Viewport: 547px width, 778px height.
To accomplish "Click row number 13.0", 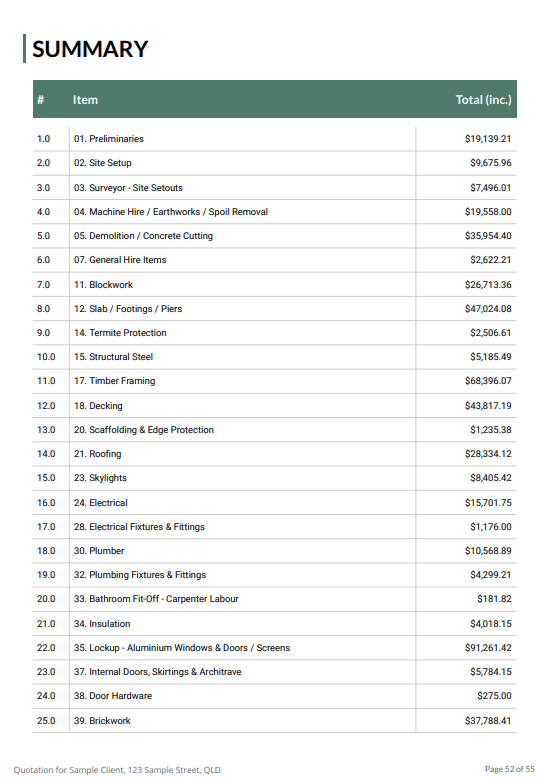I will tap(46, 430).
